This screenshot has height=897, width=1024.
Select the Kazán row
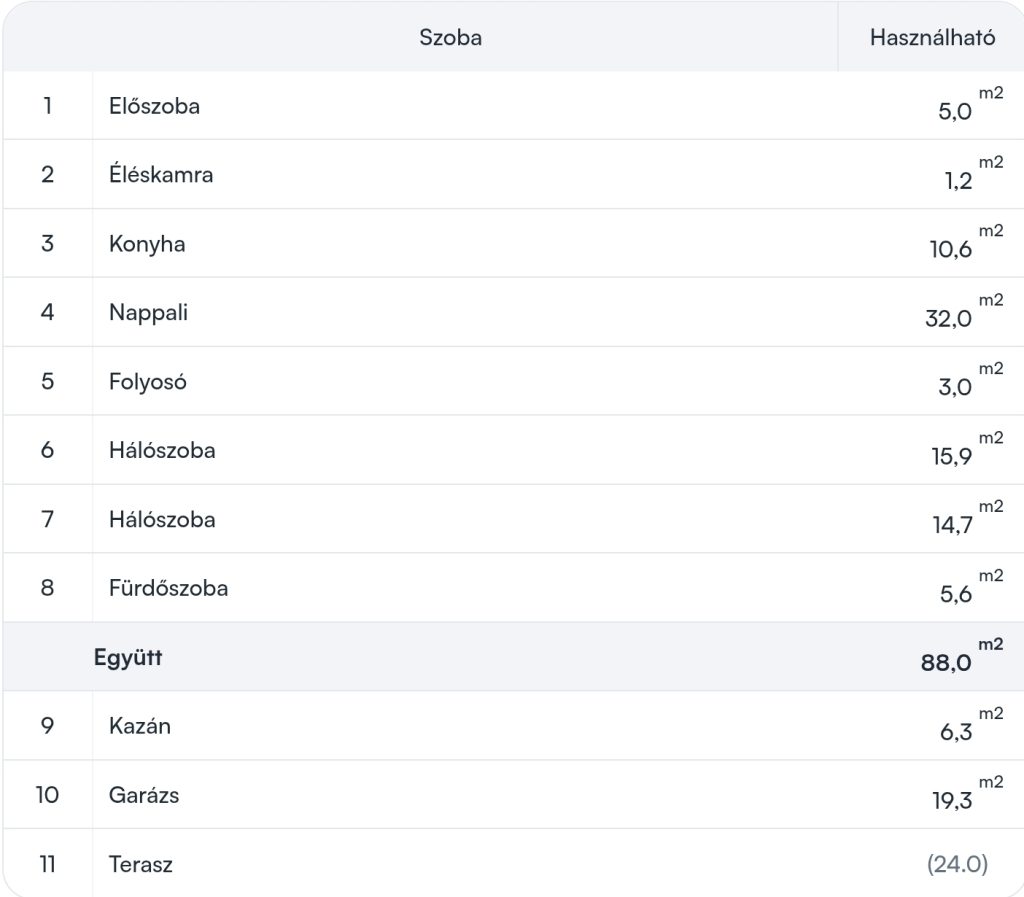(513, 725)
